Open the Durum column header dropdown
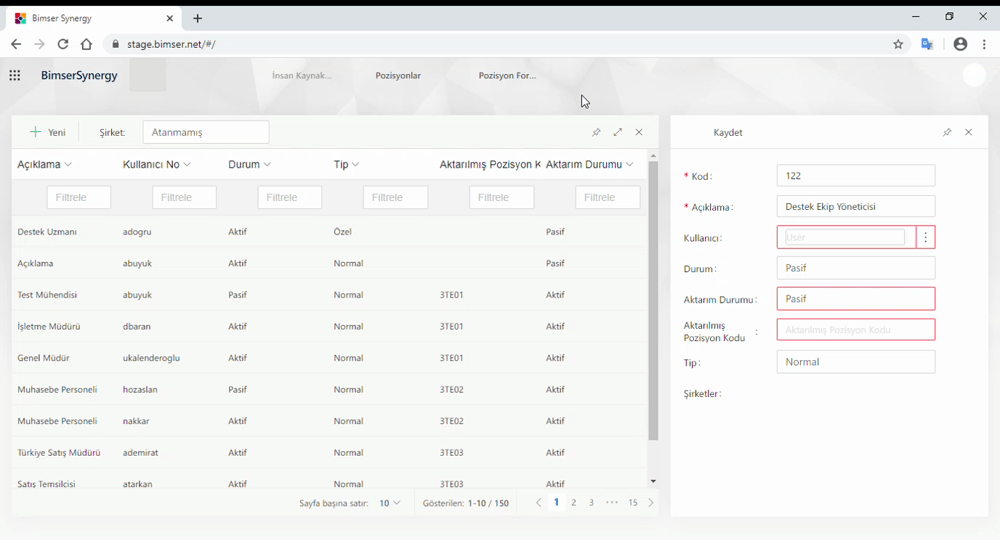This screenshot has height=540, width=1000. [x=267, y=165]
